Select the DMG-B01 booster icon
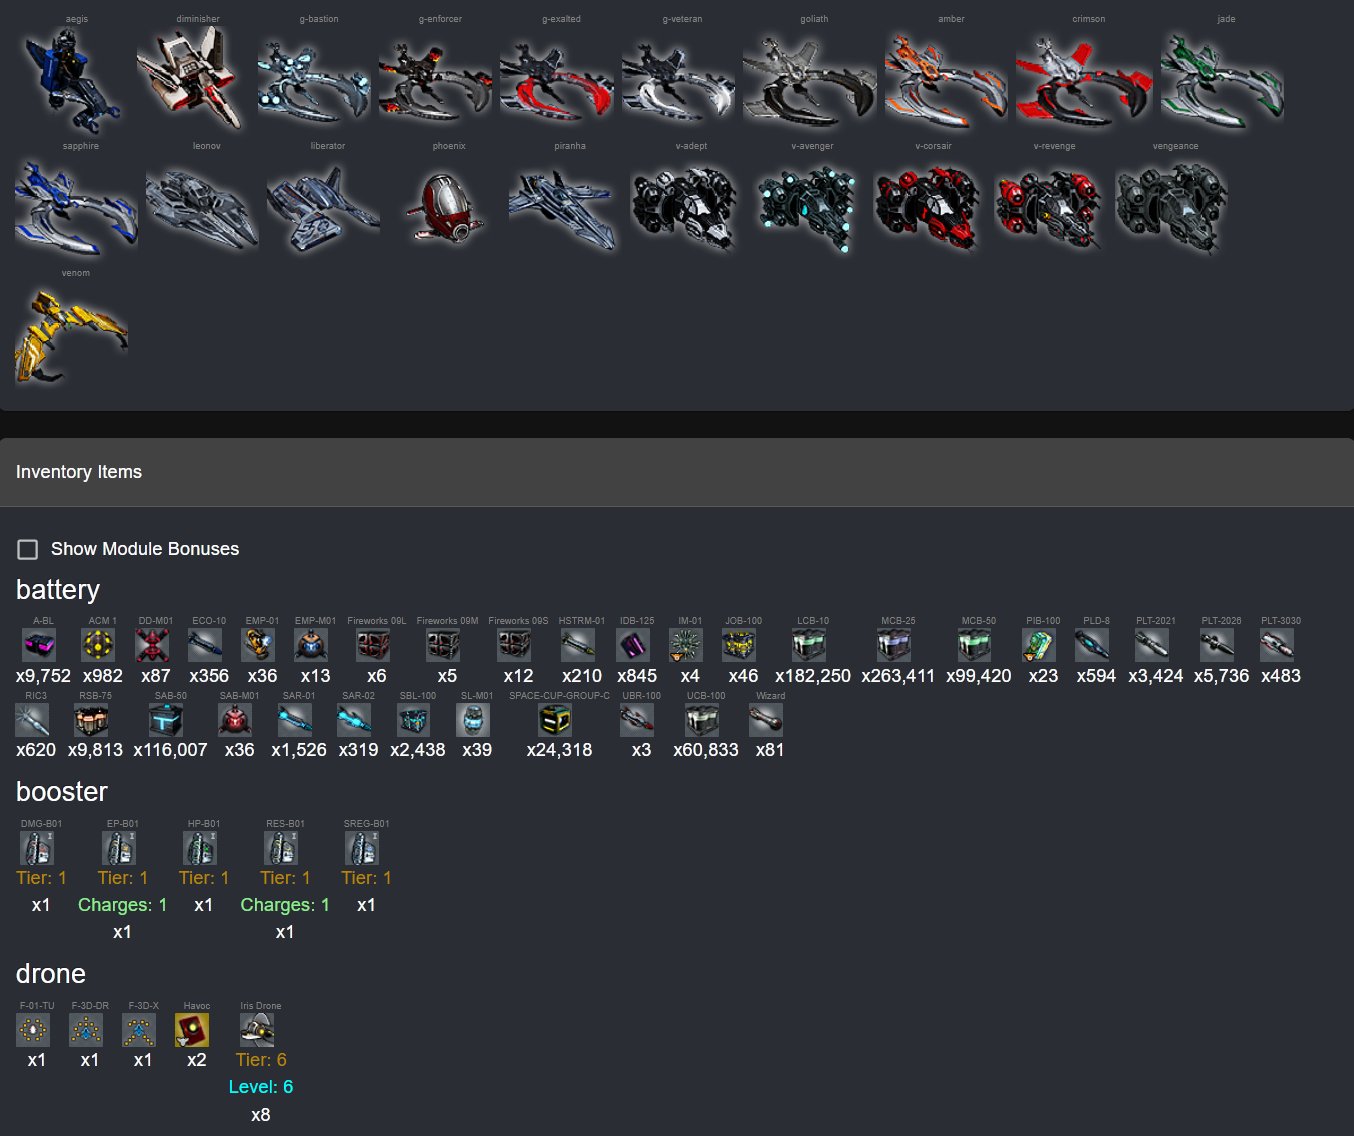This screenshot has height=1136, width=1354. tap(37, 848)
